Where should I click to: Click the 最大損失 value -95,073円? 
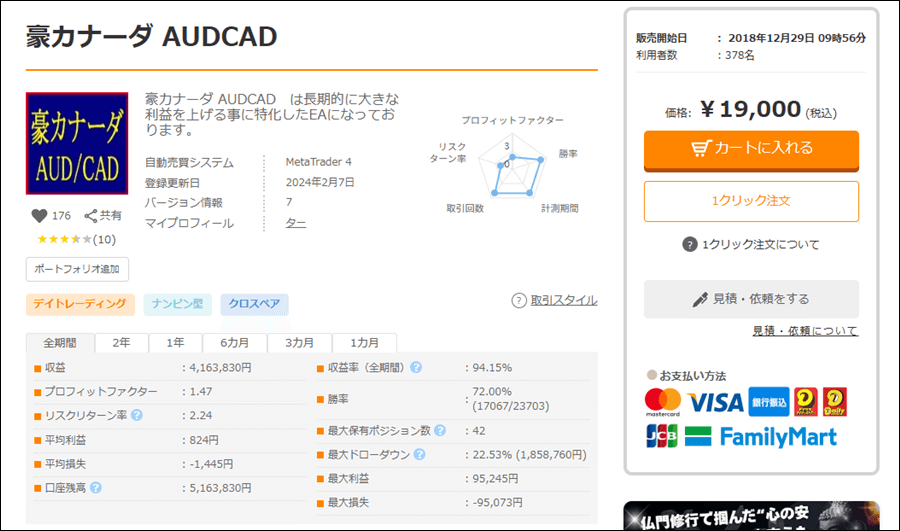[x=498, y=502]
